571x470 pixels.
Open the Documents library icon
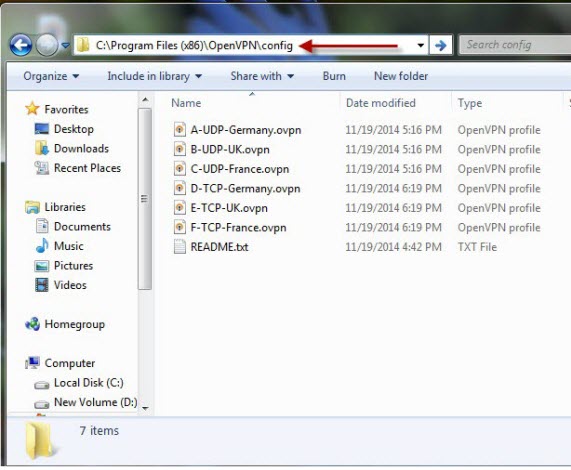[42, 226]
